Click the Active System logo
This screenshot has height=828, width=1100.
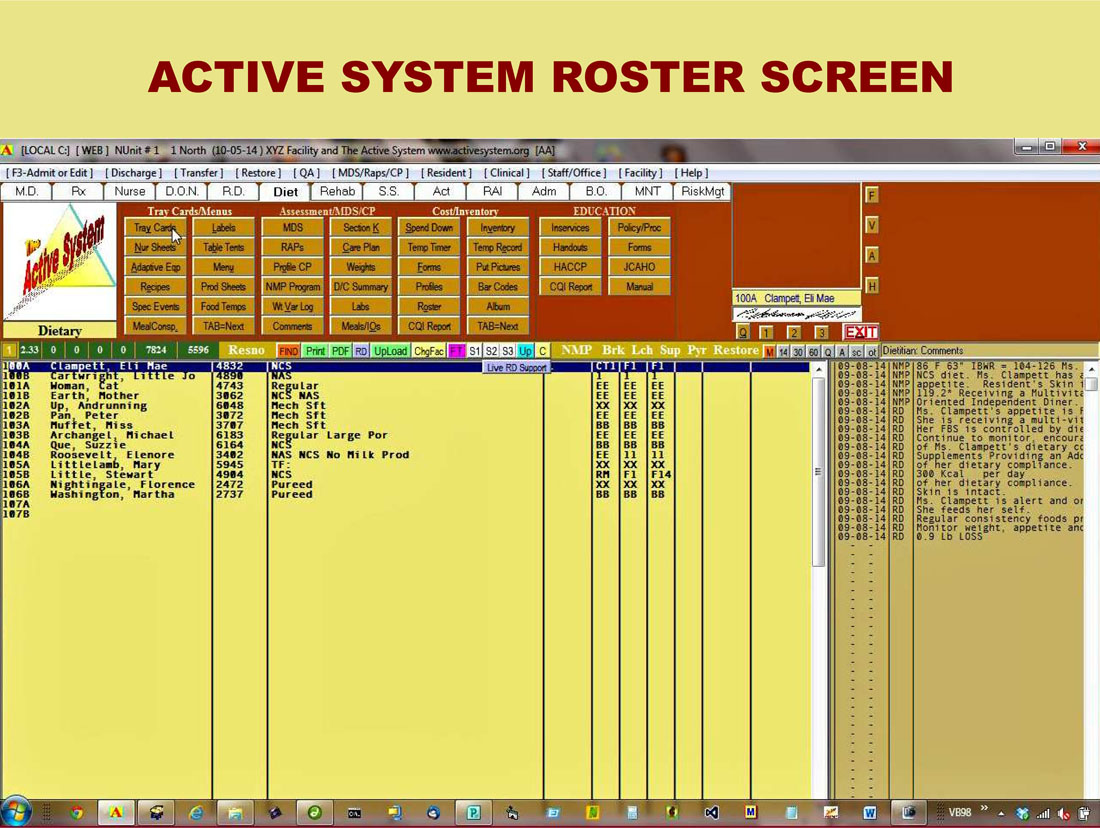pyautogui.click(x=60, y=261)
